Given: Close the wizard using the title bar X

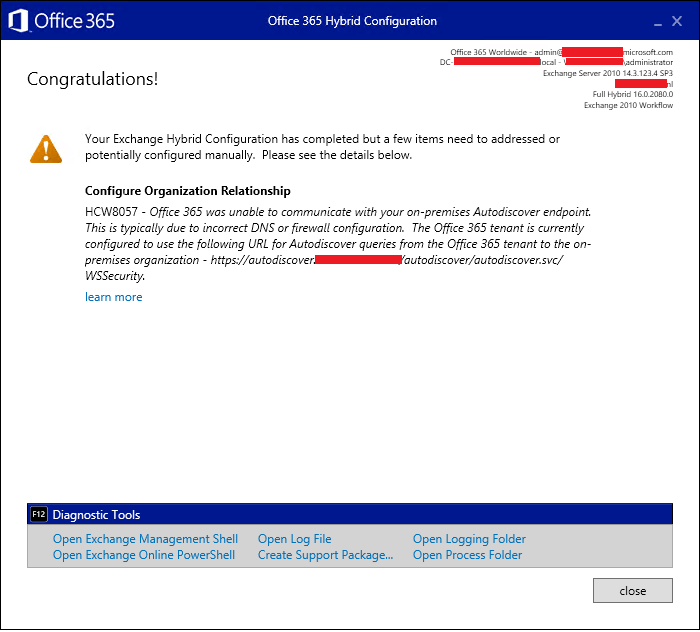Looking at the screenshot, I should pos(681,21).
